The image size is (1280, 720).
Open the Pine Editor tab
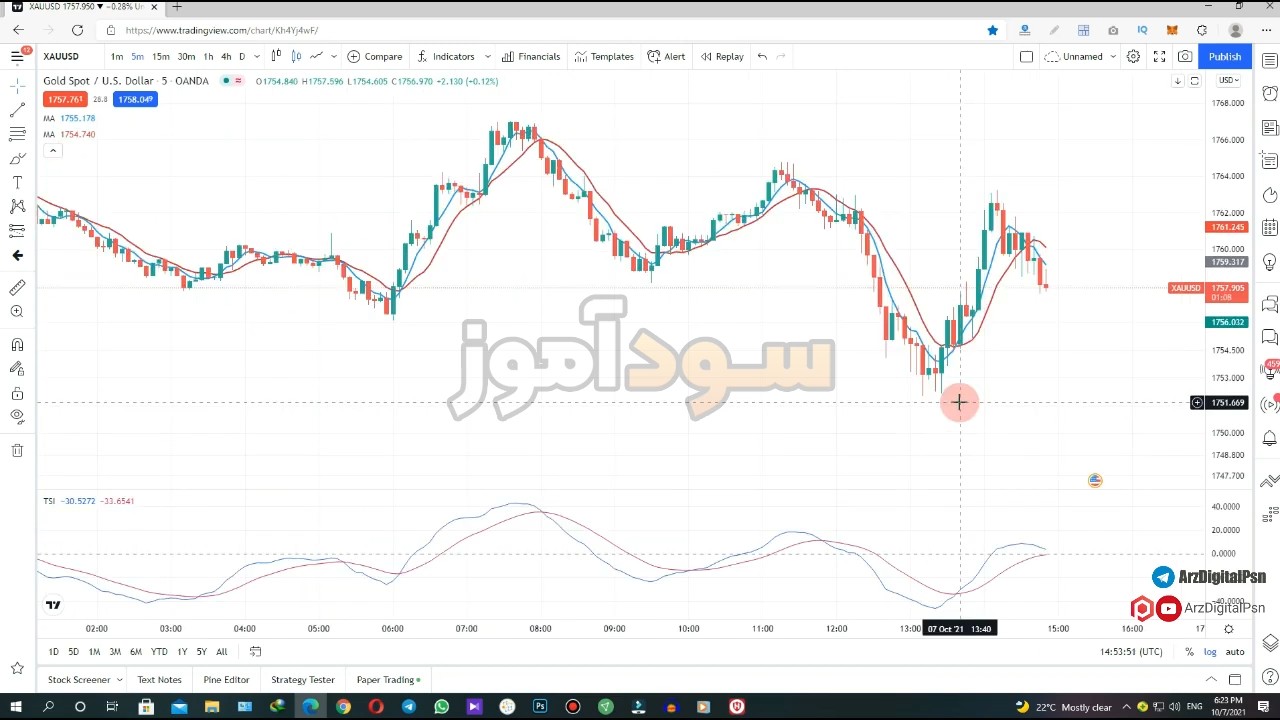click(226, 680)
